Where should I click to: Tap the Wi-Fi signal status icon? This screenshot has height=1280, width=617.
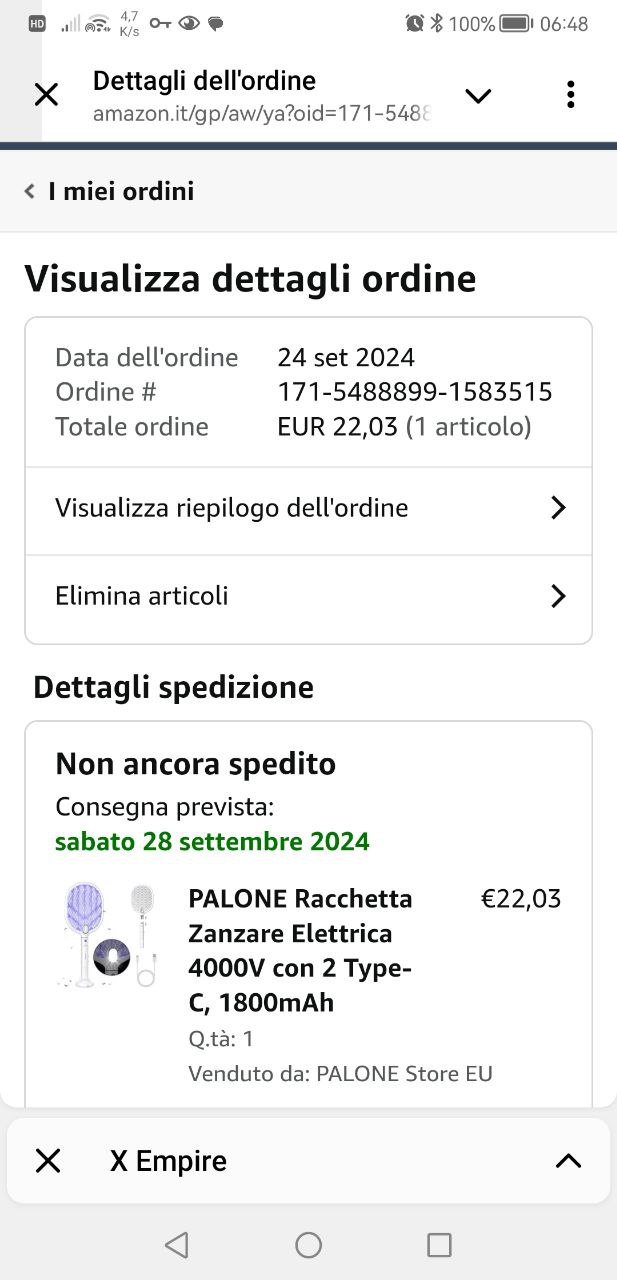(x=98, y=23)
